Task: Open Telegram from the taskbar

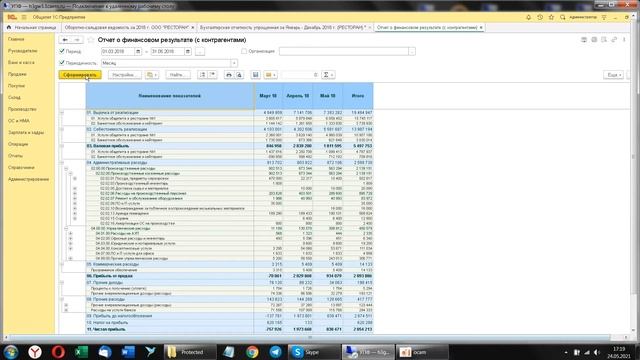Action: tap(275, 352)
